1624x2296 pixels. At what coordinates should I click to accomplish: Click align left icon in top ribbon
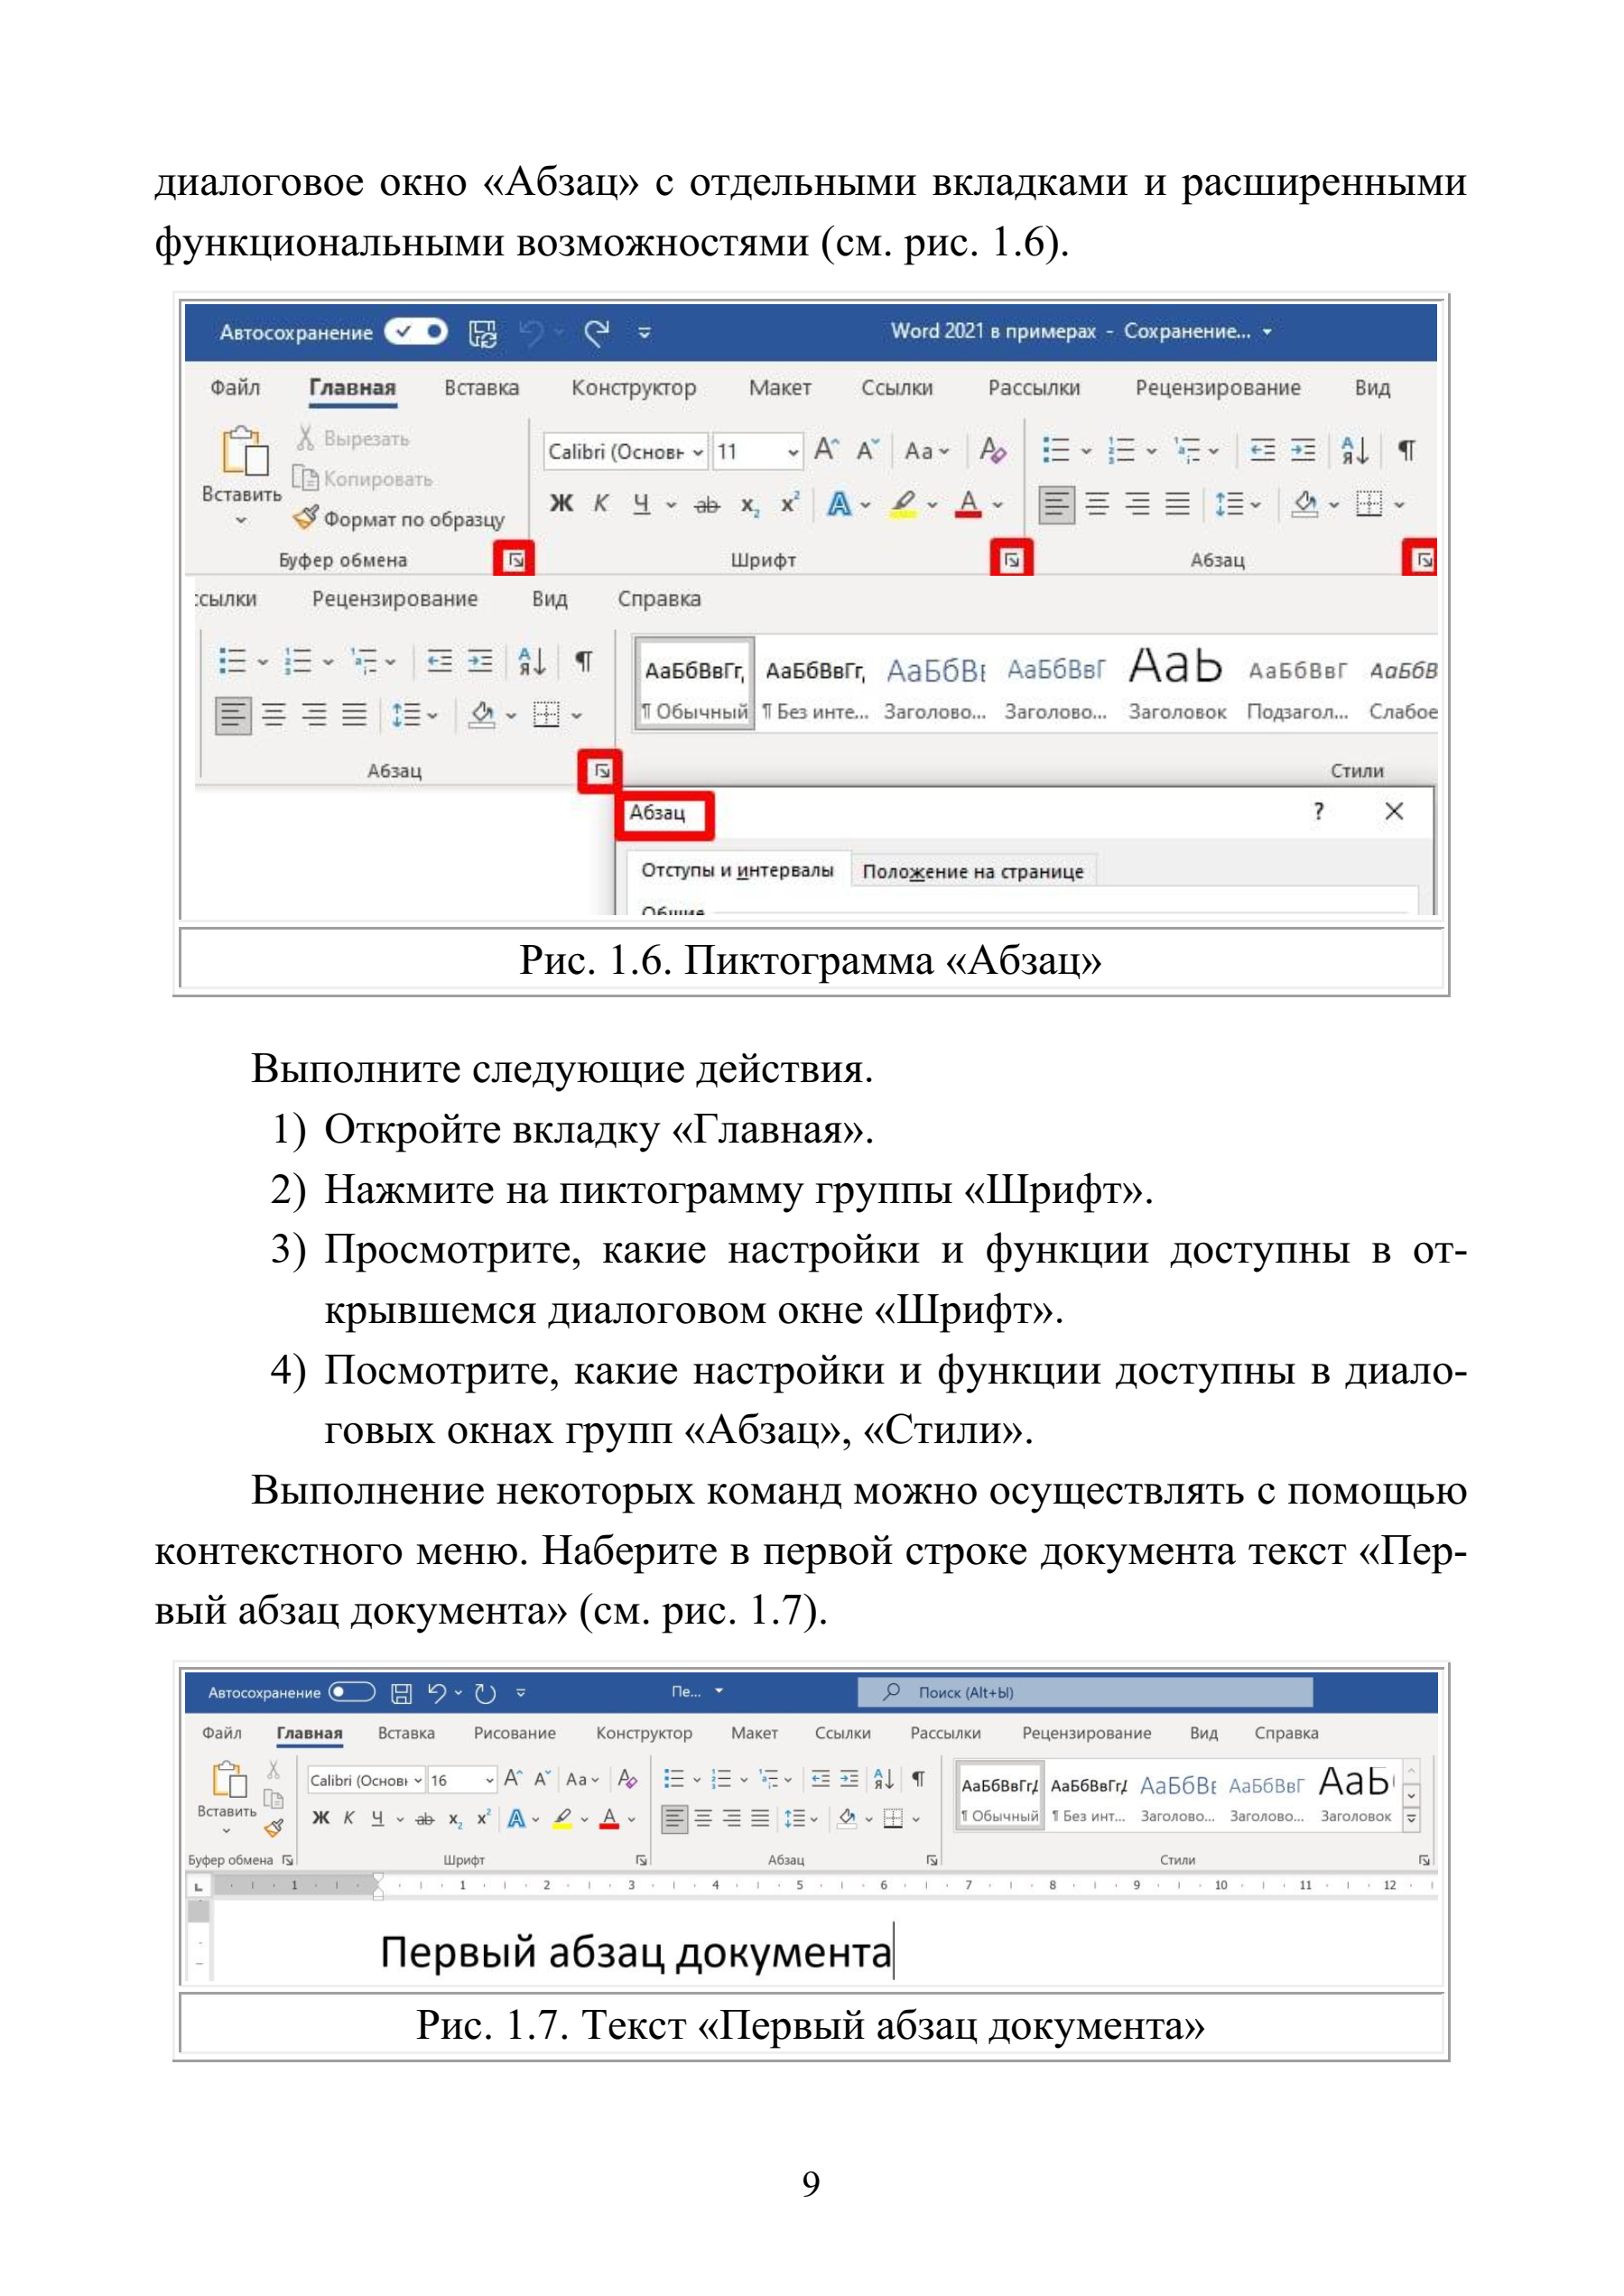click(1056, 504)
